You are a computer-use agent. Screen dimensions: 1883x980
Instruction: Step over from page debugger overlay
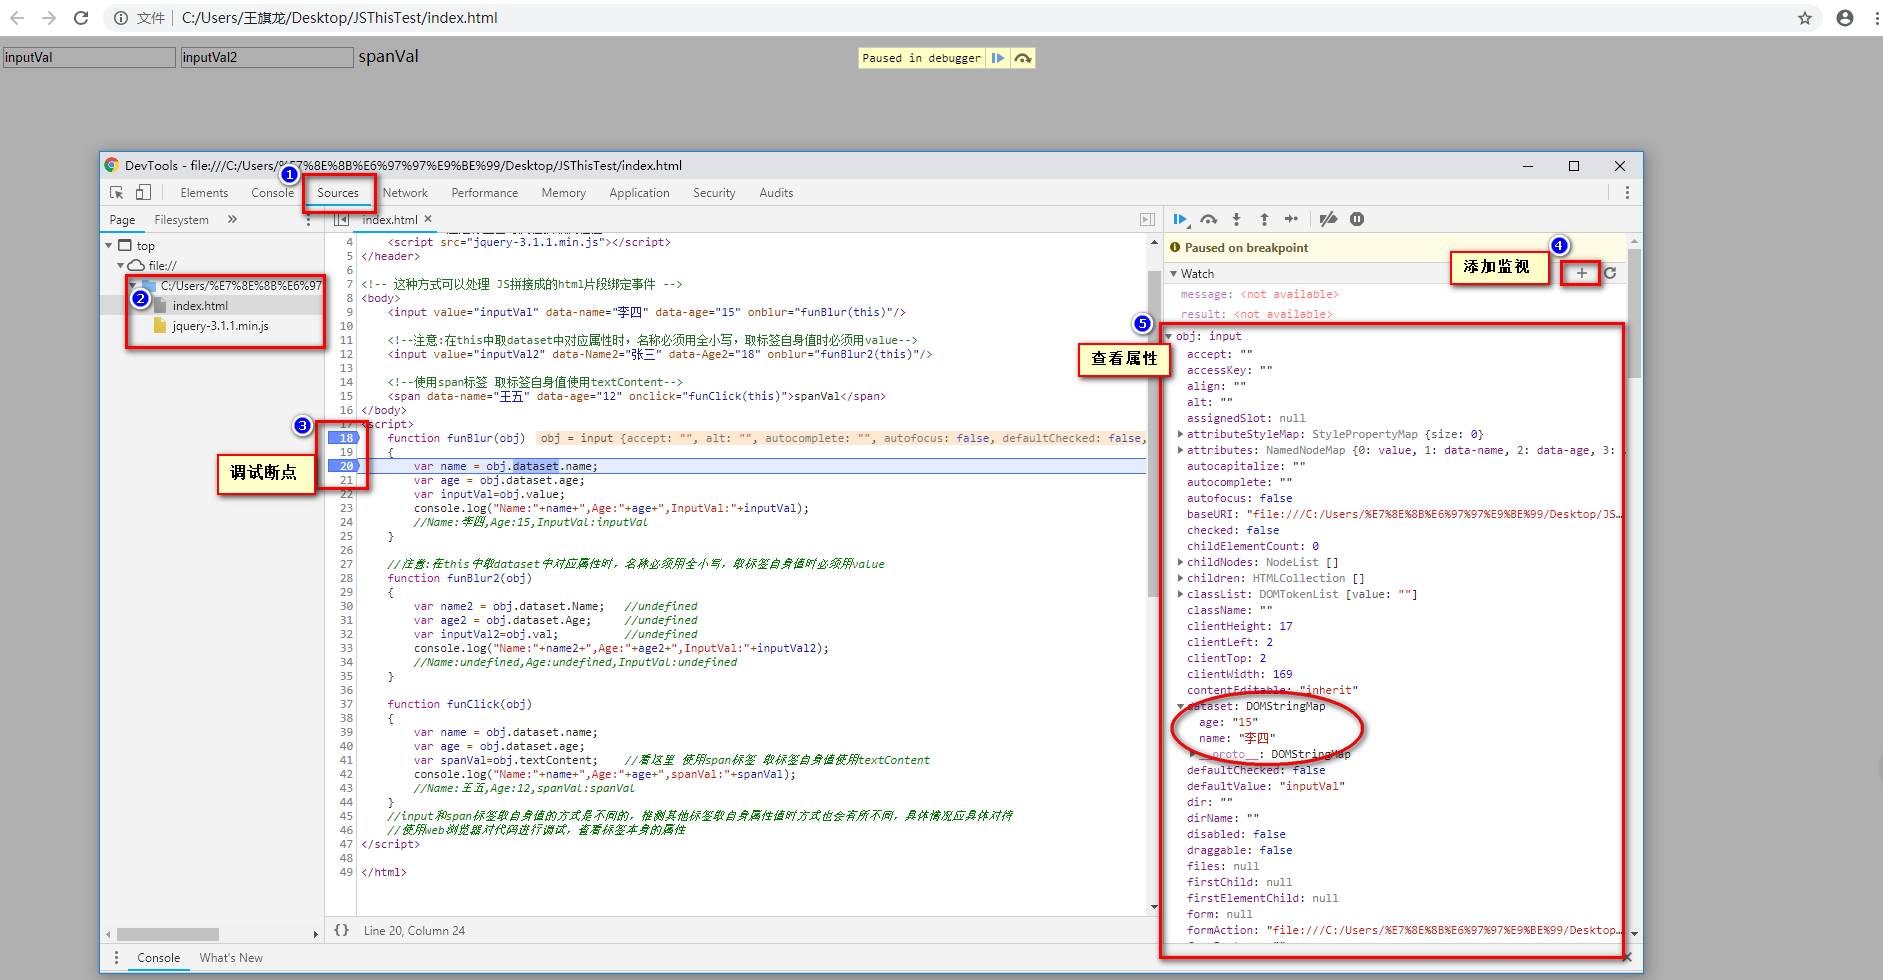click(1022, 58)
